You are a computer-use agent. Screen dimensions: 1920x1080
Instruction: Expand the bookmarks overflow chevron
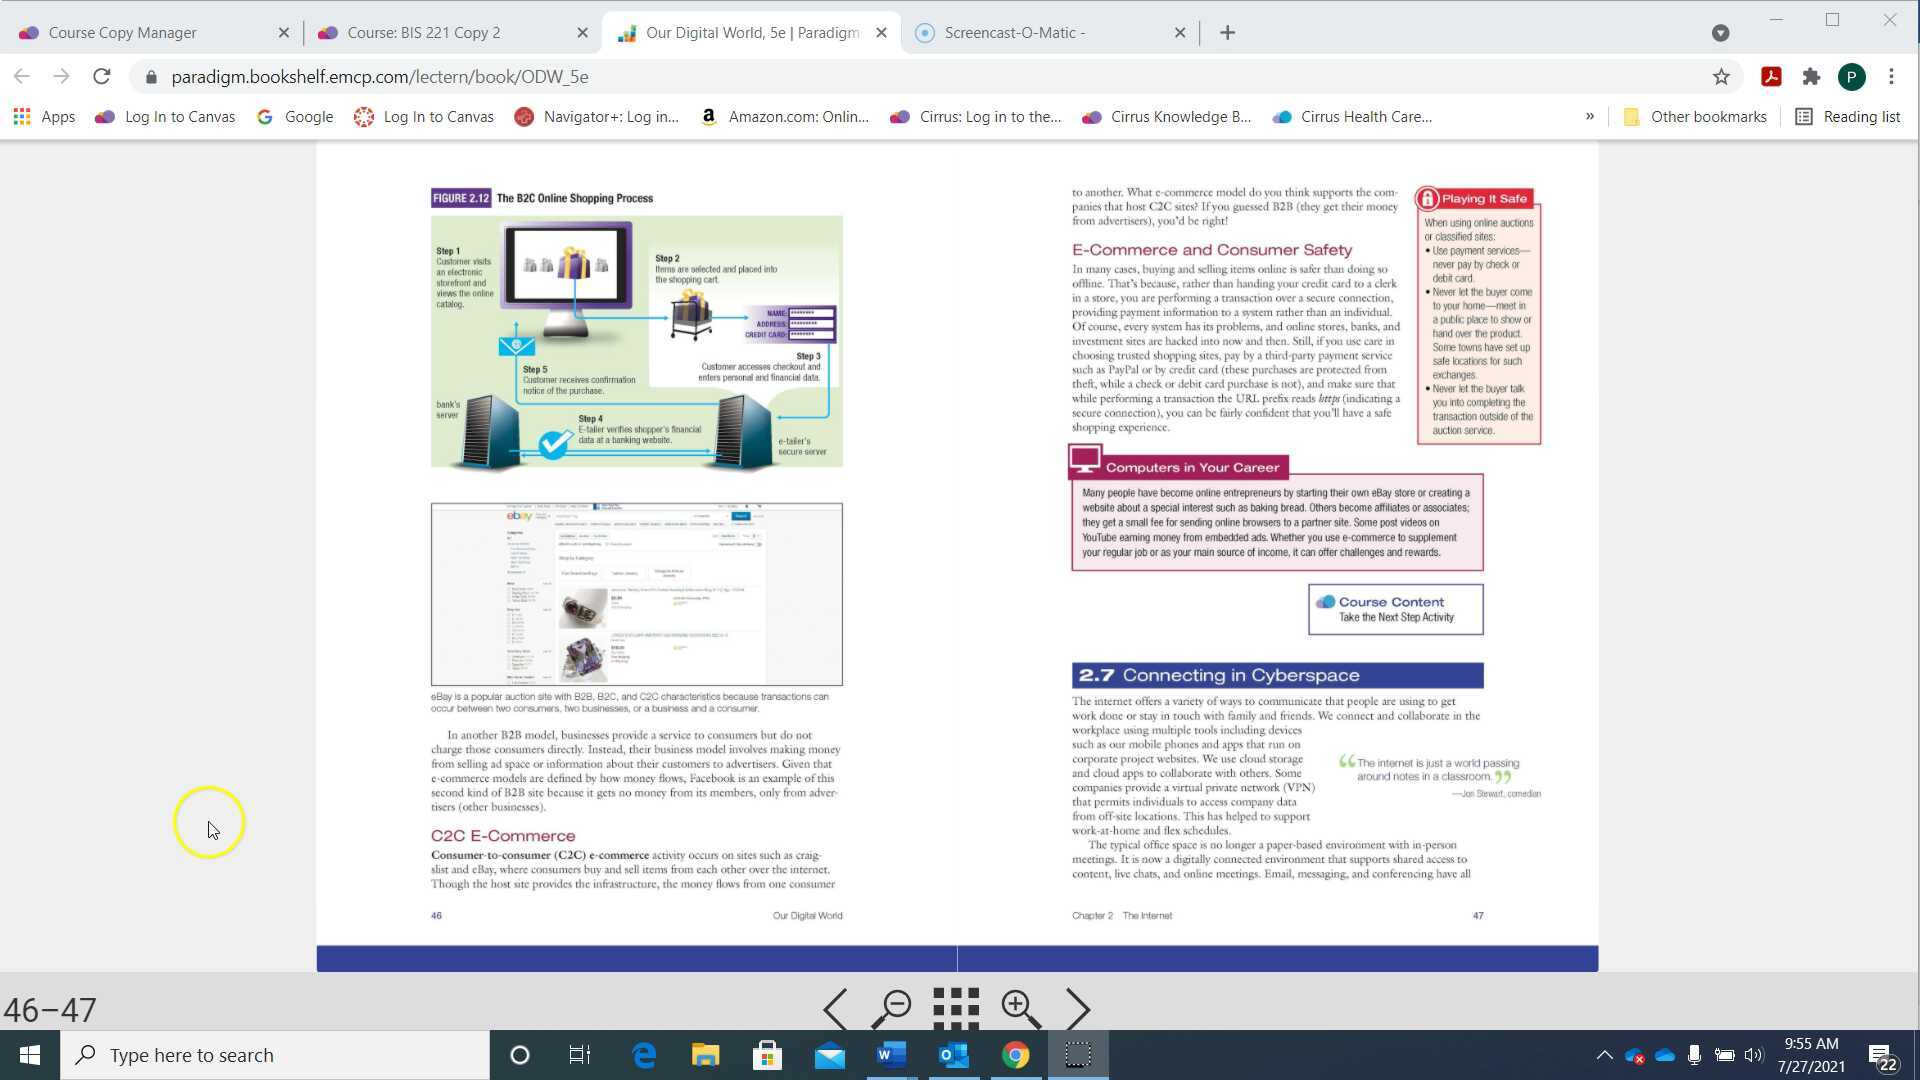tap(1589, 116)
